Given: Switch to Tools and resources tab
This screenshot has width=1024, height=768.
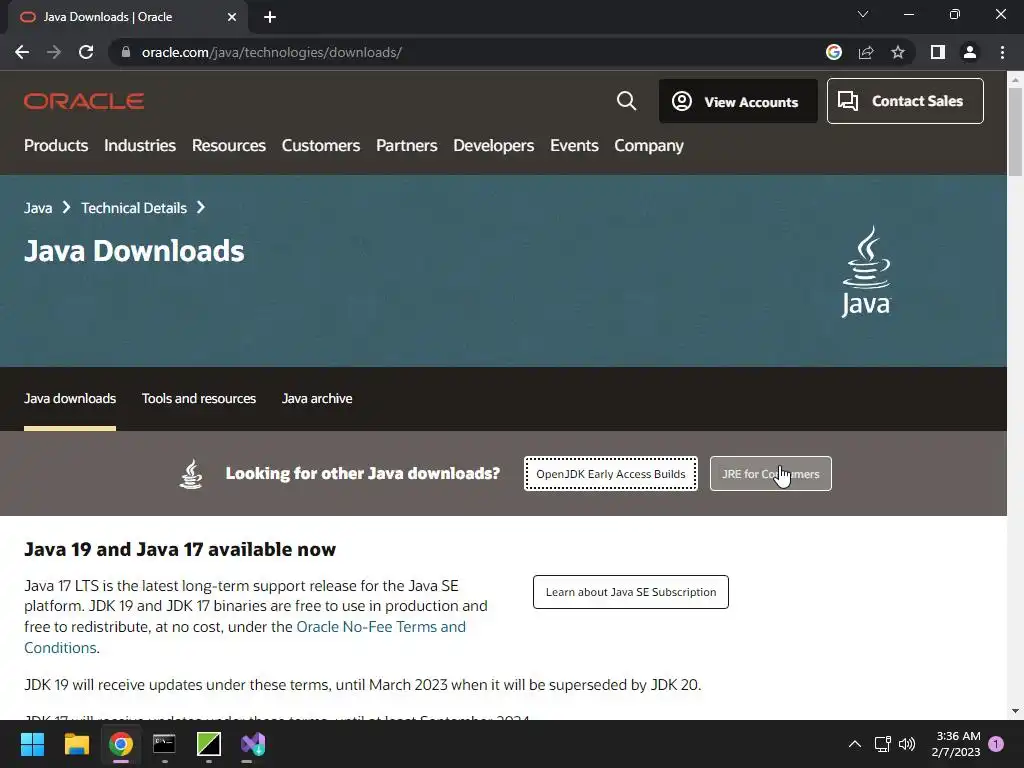Looking at the screenshot, I should pyautogui.click(x=199, y=398).
